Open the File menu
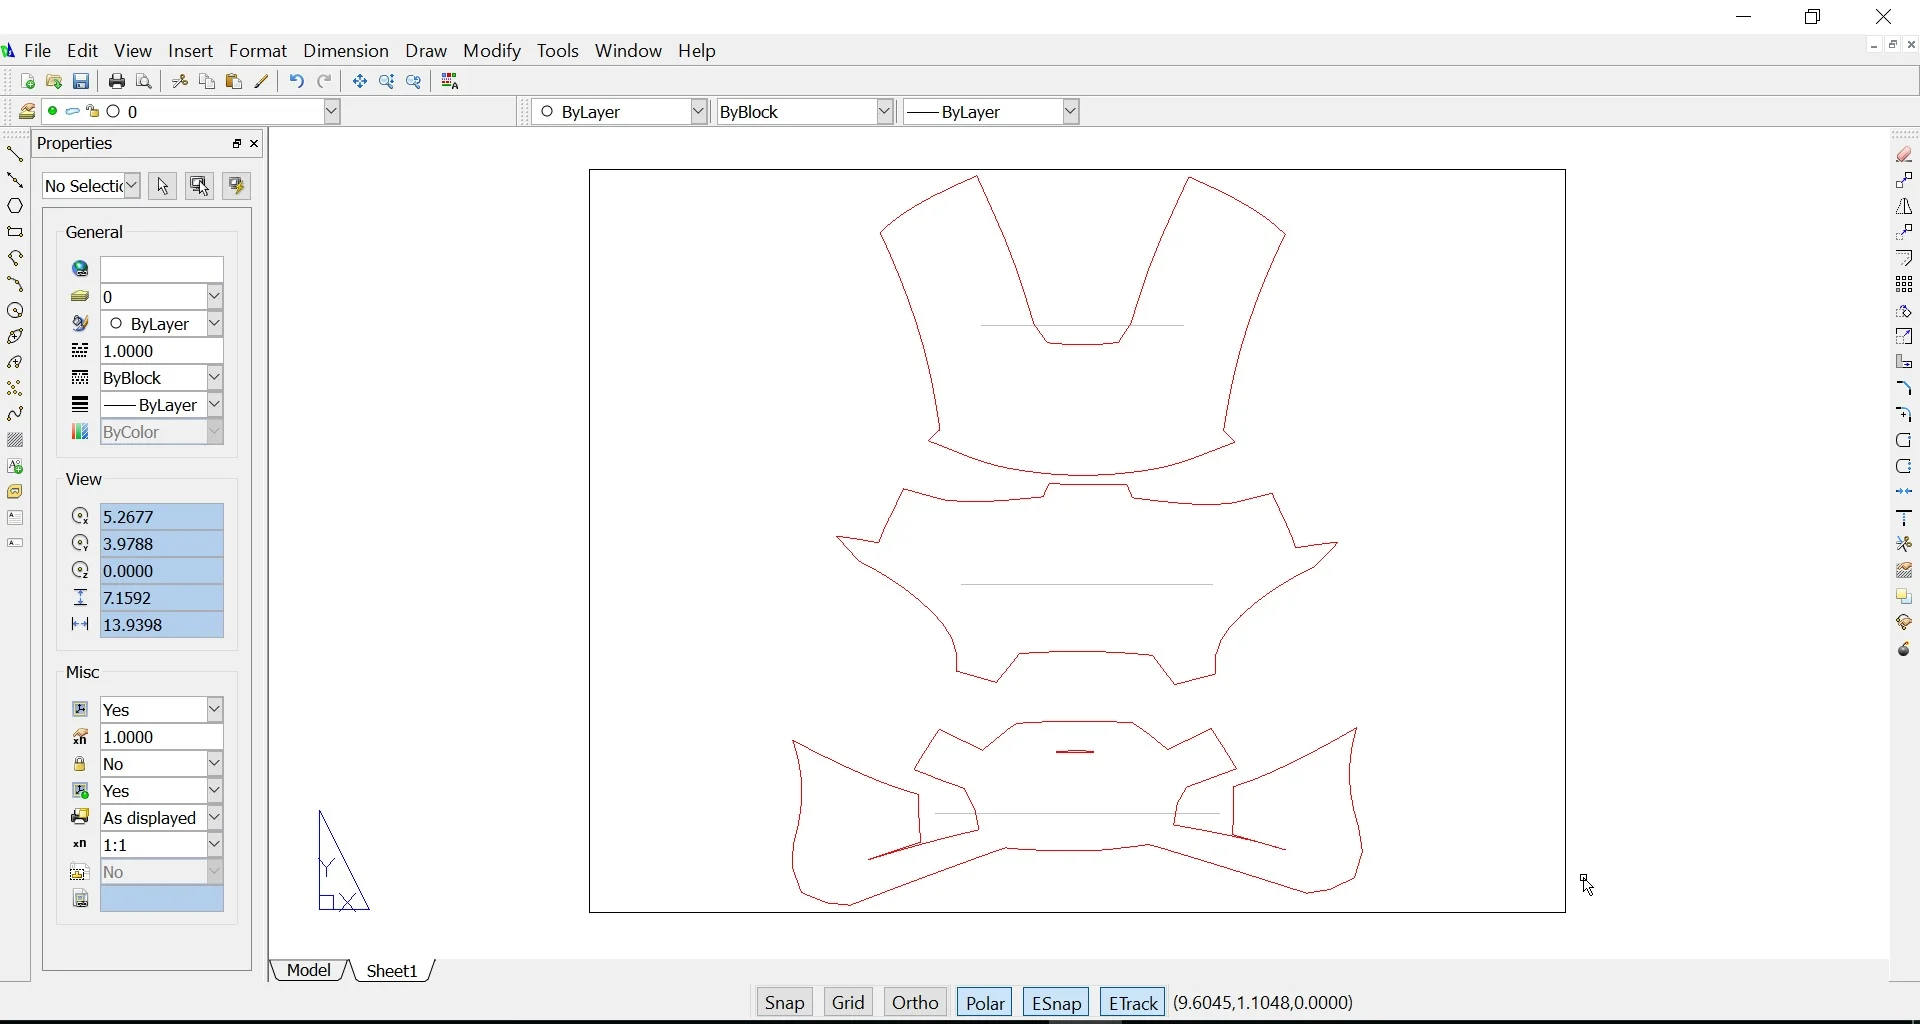 (x=38, y=52)
